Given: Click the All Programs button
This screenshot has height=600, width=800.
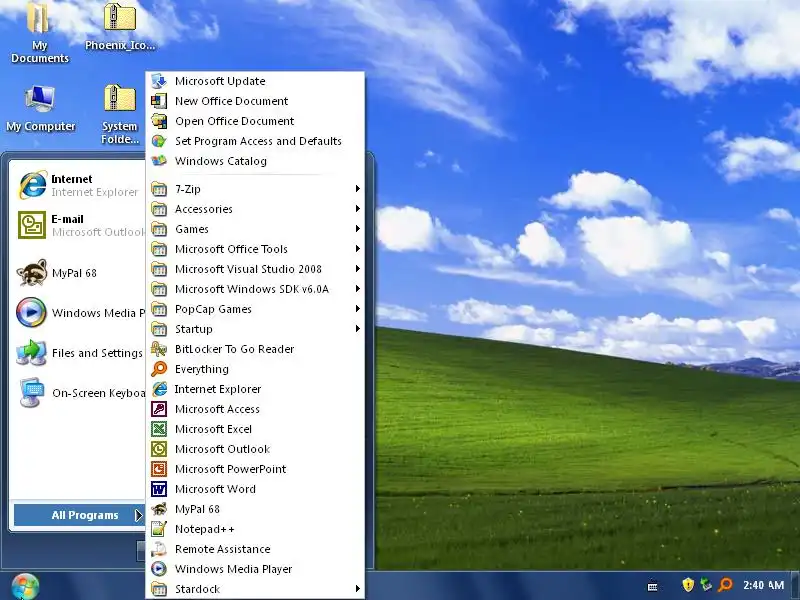Looking at the screenshot, I should tap(79, 515).
